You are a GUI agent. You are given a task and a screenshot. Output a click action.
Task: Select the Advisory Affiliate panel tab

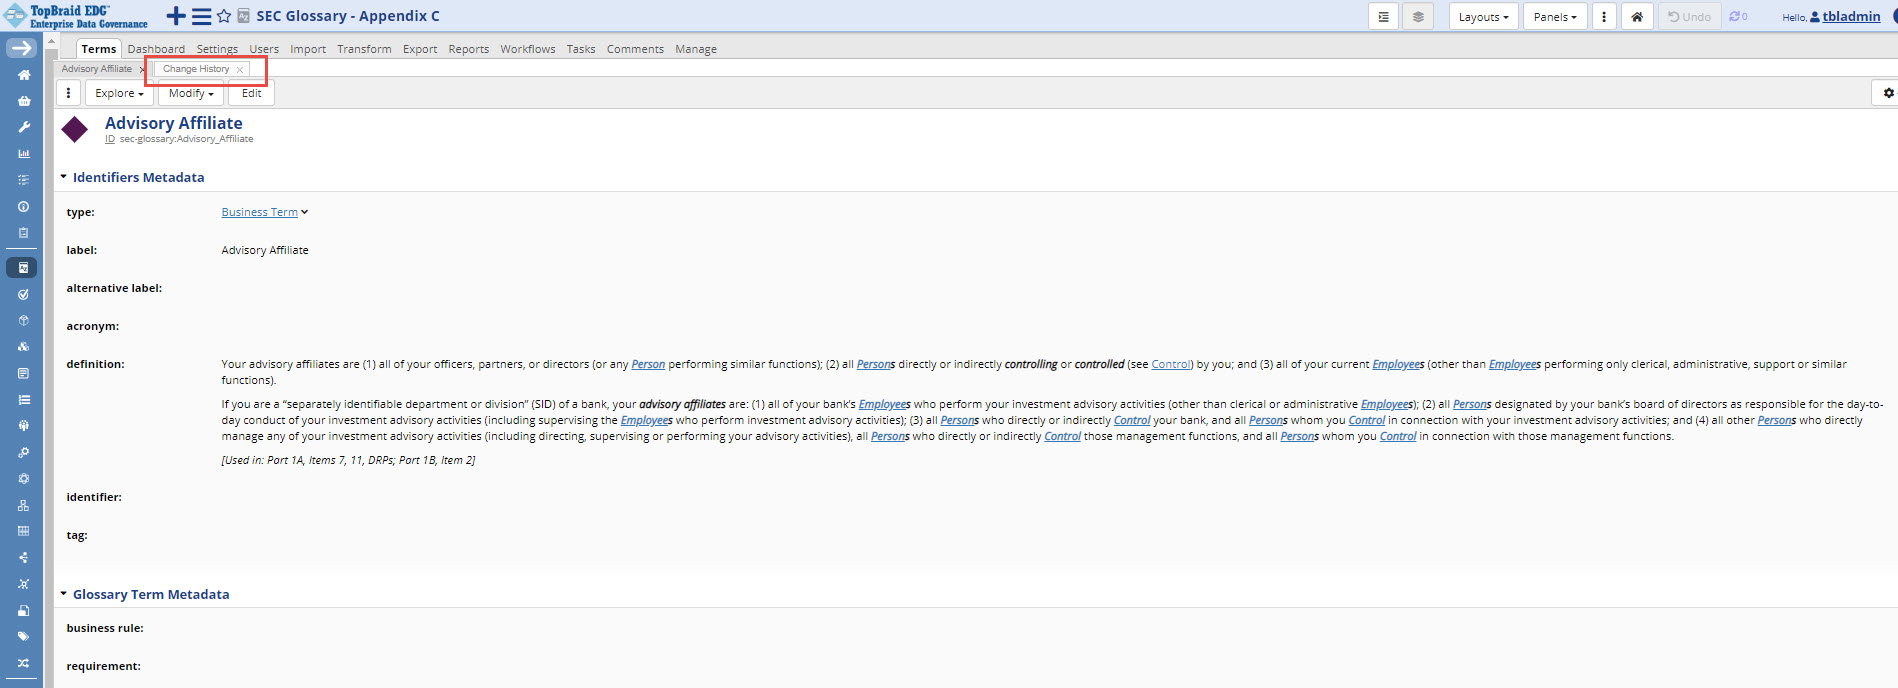(97, 69)
